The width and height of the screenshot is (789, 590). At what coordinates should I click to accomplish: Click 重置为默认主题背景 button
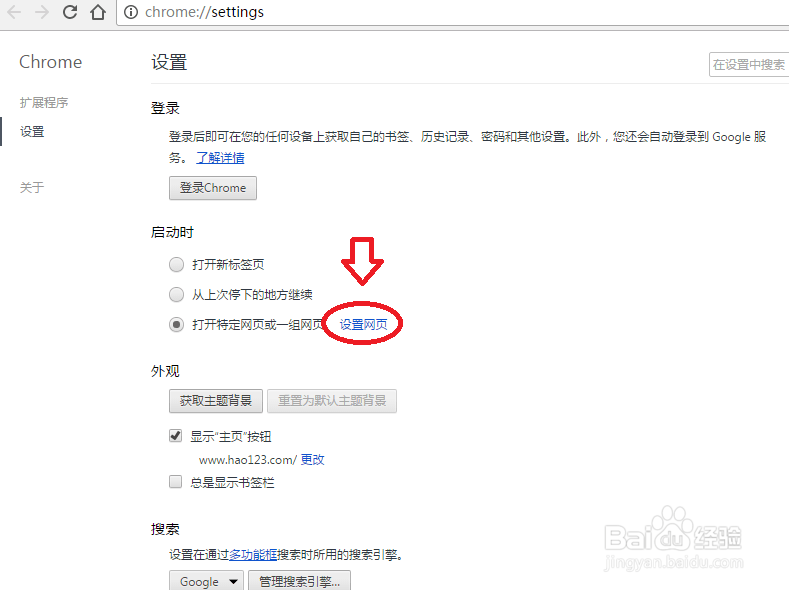click(332, 401)
